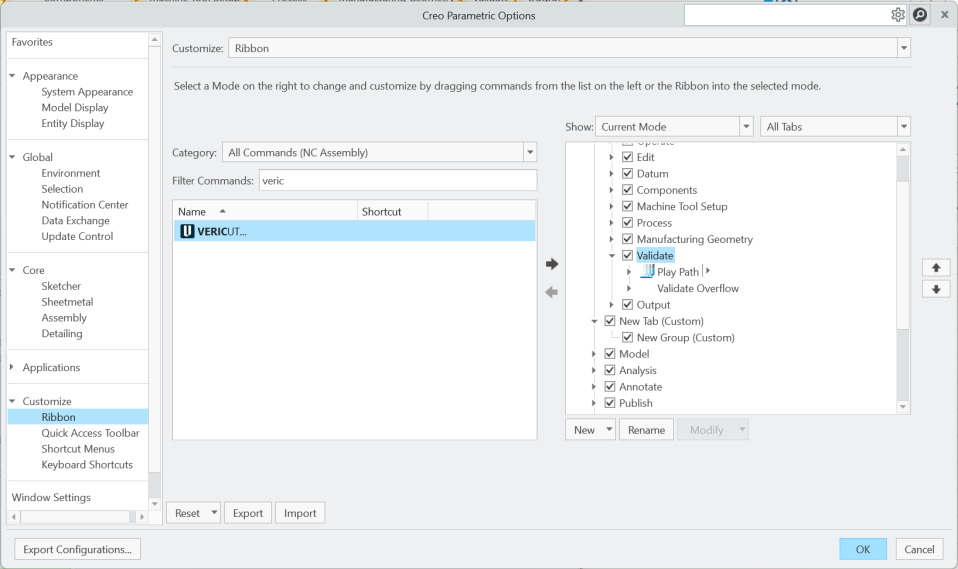Toggle the Components checkbox

click(x=627, y=190)
